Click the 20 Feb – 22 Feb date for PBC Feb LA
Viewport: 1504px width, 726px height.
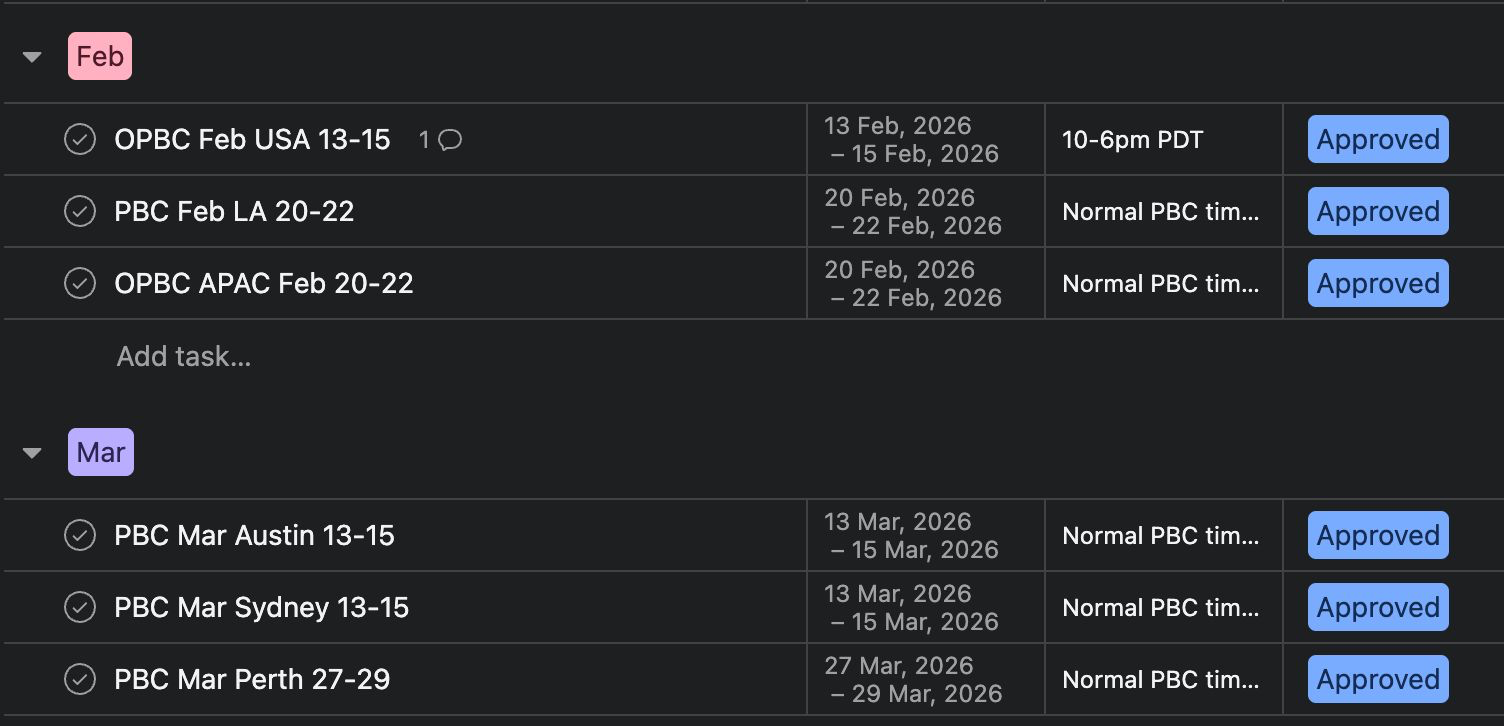pos(912,212)
